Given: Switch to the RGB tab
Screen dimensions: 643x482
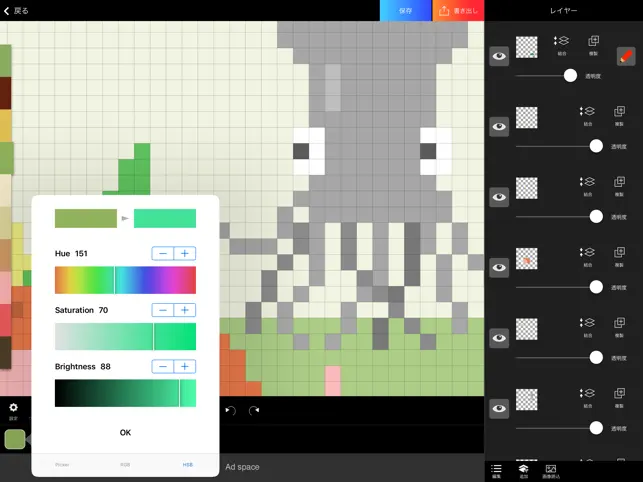Looking at the screenshot, I should tap(125, 465).
